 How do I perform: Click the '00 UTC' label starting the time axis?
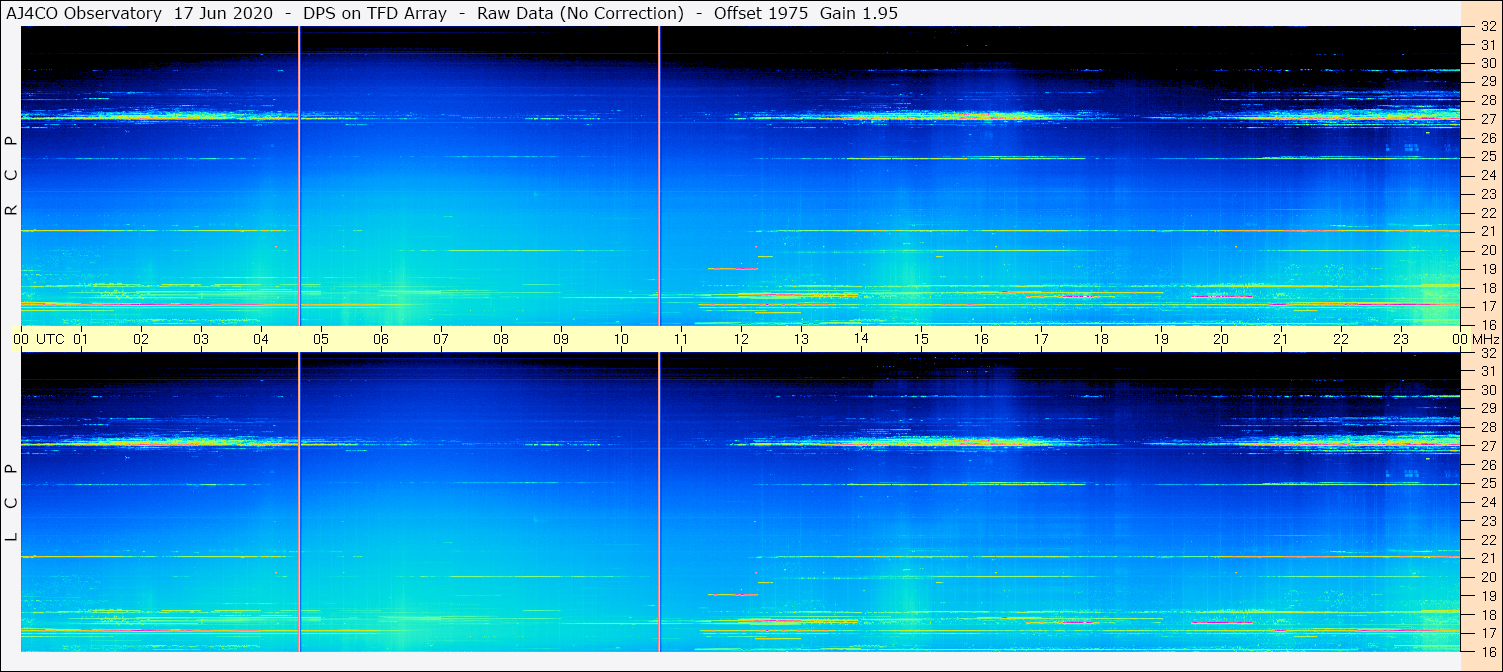coord(38,339)
